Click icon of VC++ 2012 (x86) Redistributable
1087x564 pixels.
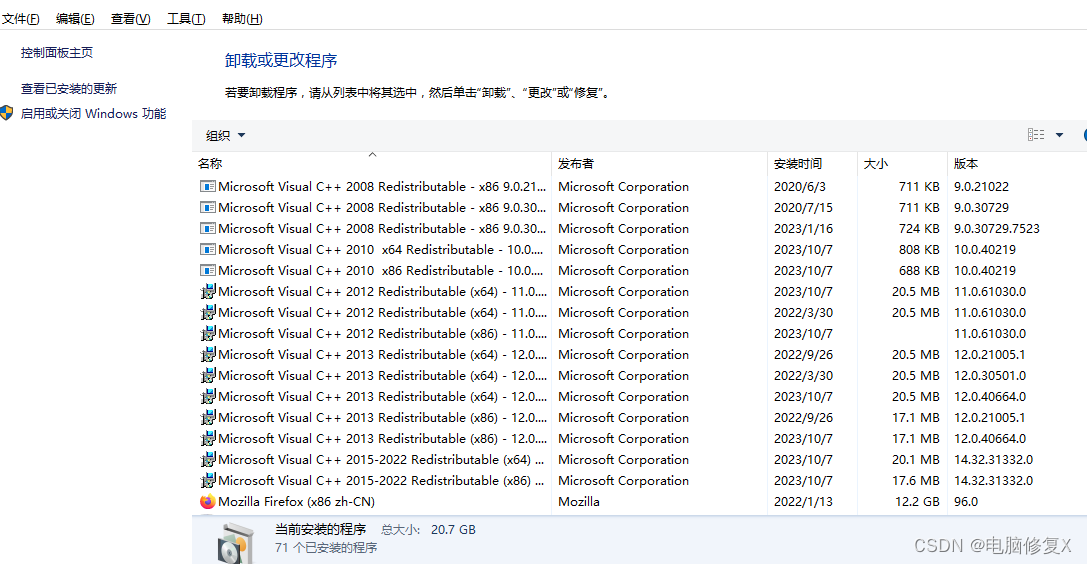tap(207, 333)
